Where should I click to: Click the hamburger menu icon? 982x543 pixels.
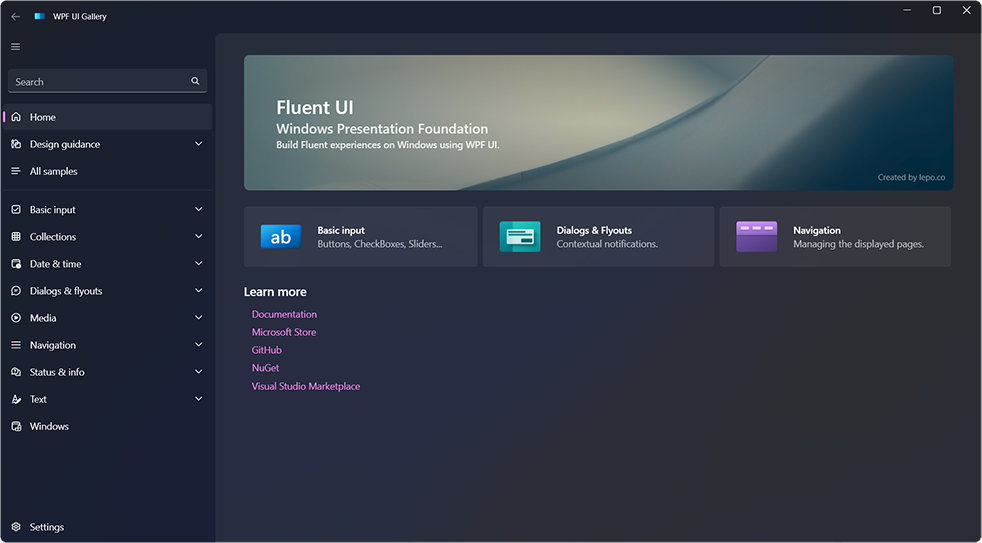(16, 46)
